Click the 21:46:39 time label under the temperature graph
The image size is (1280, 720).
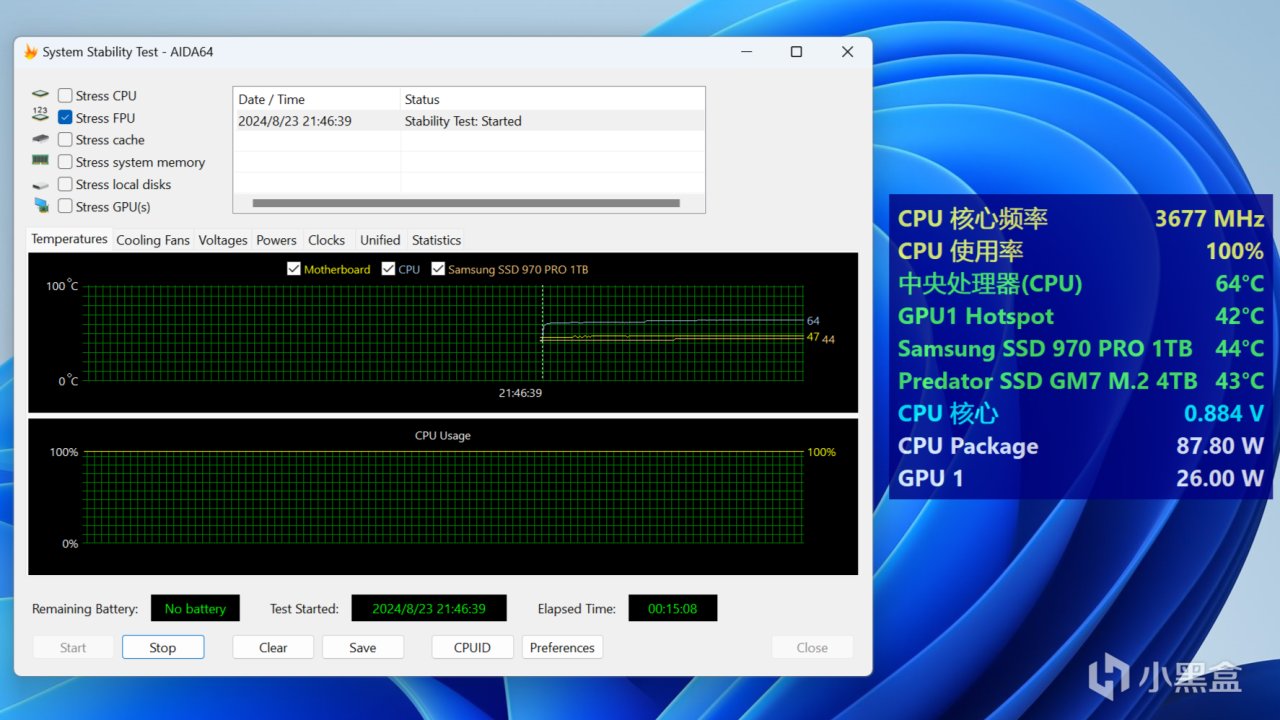[x=521, y=393]
